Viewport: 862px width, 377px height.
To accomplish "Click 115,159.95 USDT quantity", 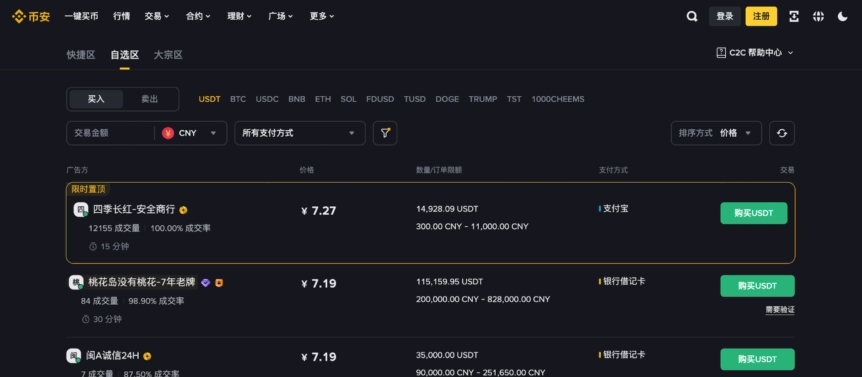I will [x=450, y=282].
